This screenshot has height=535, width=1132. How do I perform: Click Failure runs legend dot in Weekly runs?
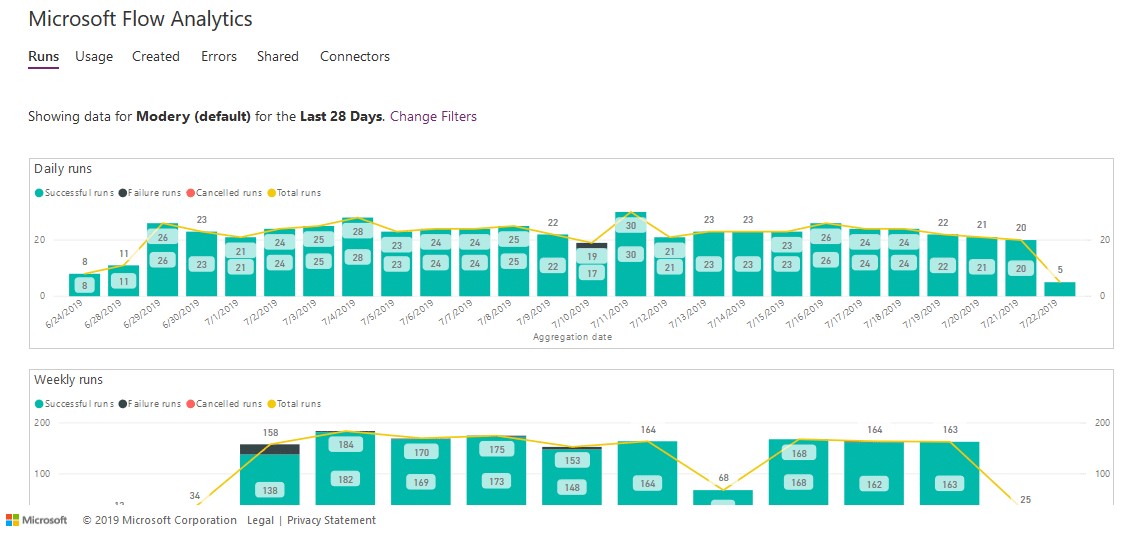(x=122, y=404)
